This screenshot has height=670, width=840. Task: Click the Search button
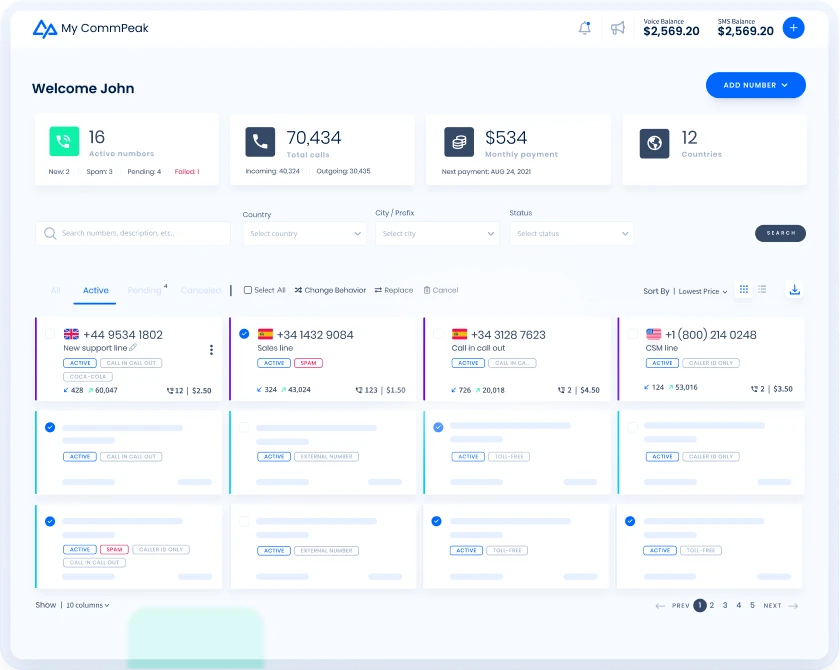tap(780, 233)
